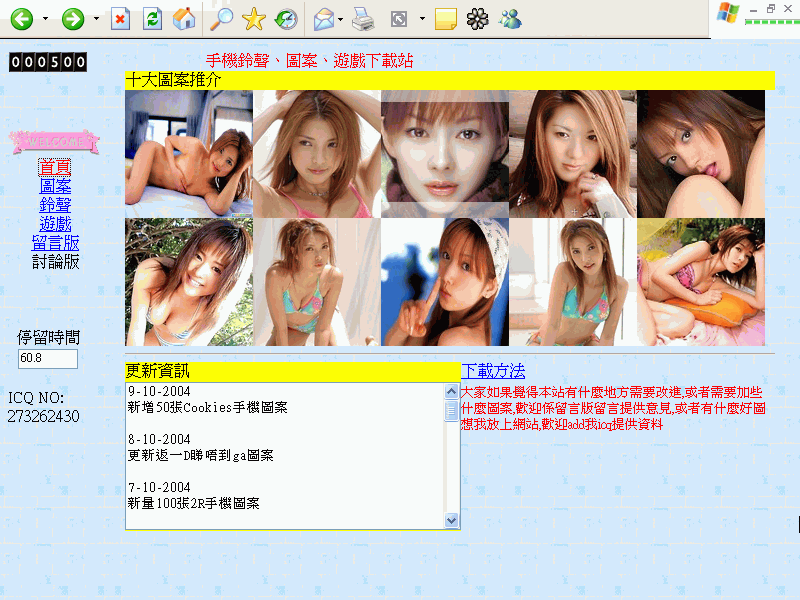Screen dimensions: 800x600
Task: Open the 遊戲 games link
Action: [55, 224]
